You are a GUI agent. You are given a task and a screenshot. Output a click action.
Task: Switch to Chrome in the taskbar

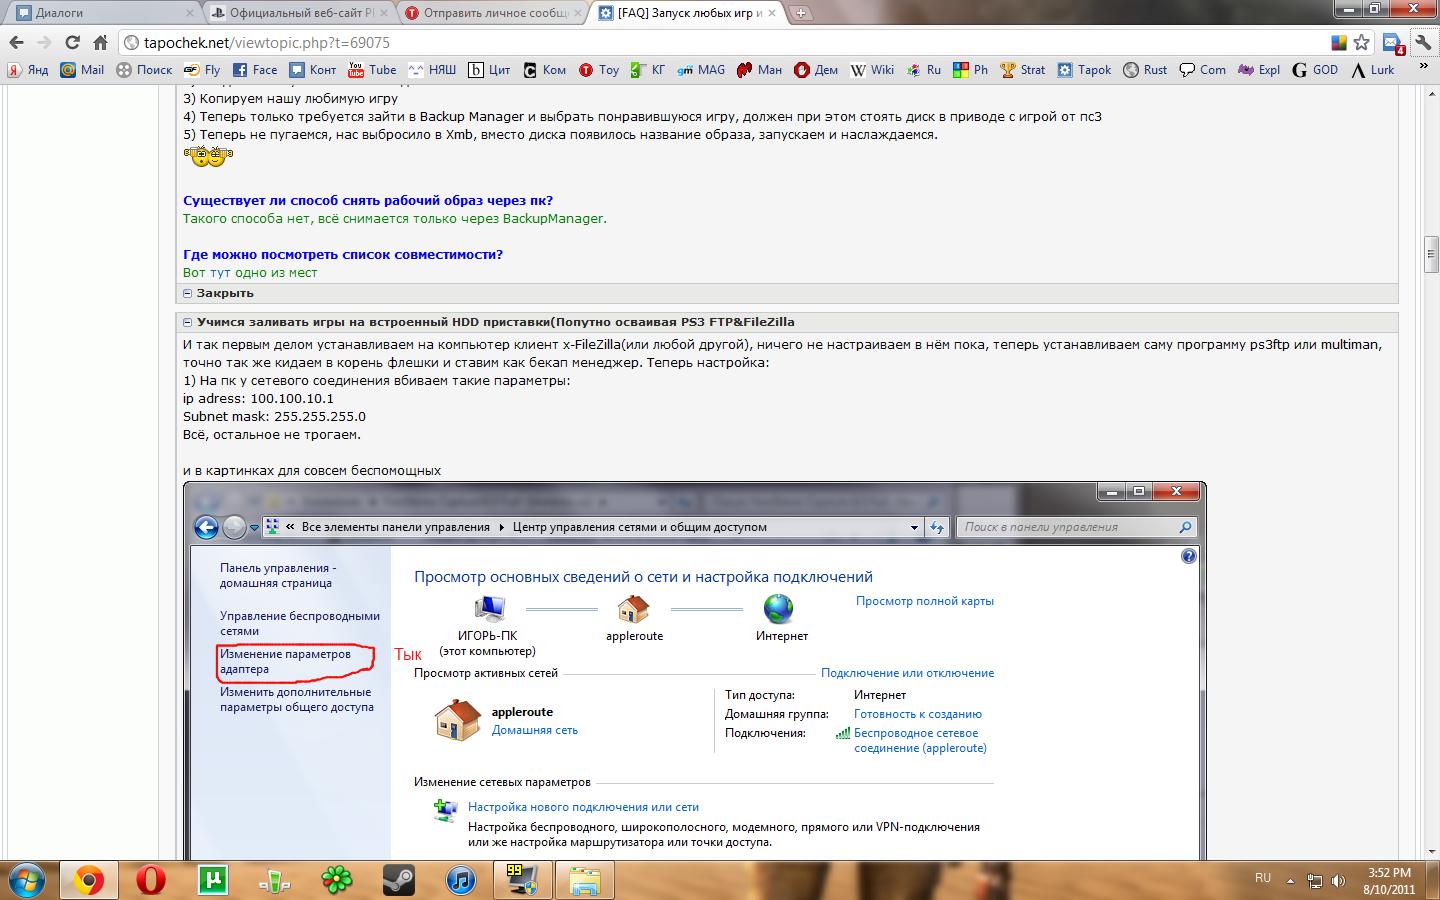88,880
